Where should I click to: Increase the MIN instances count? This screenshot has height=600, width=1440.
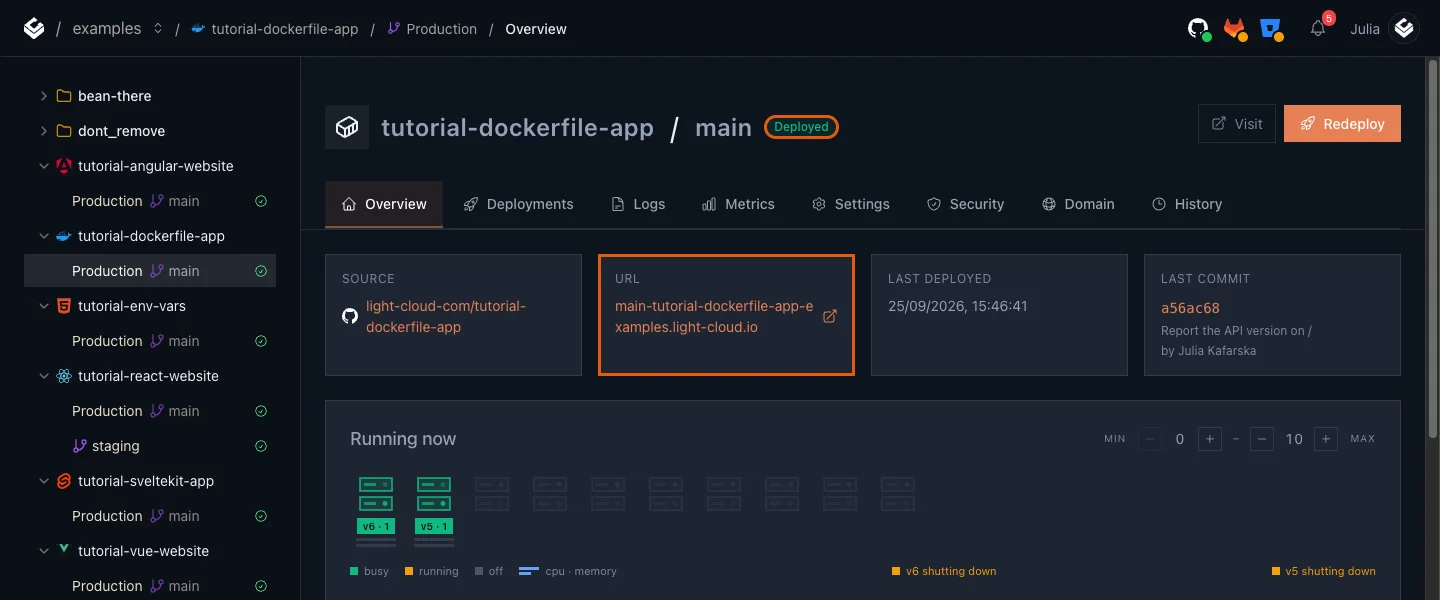[1209, 439]
